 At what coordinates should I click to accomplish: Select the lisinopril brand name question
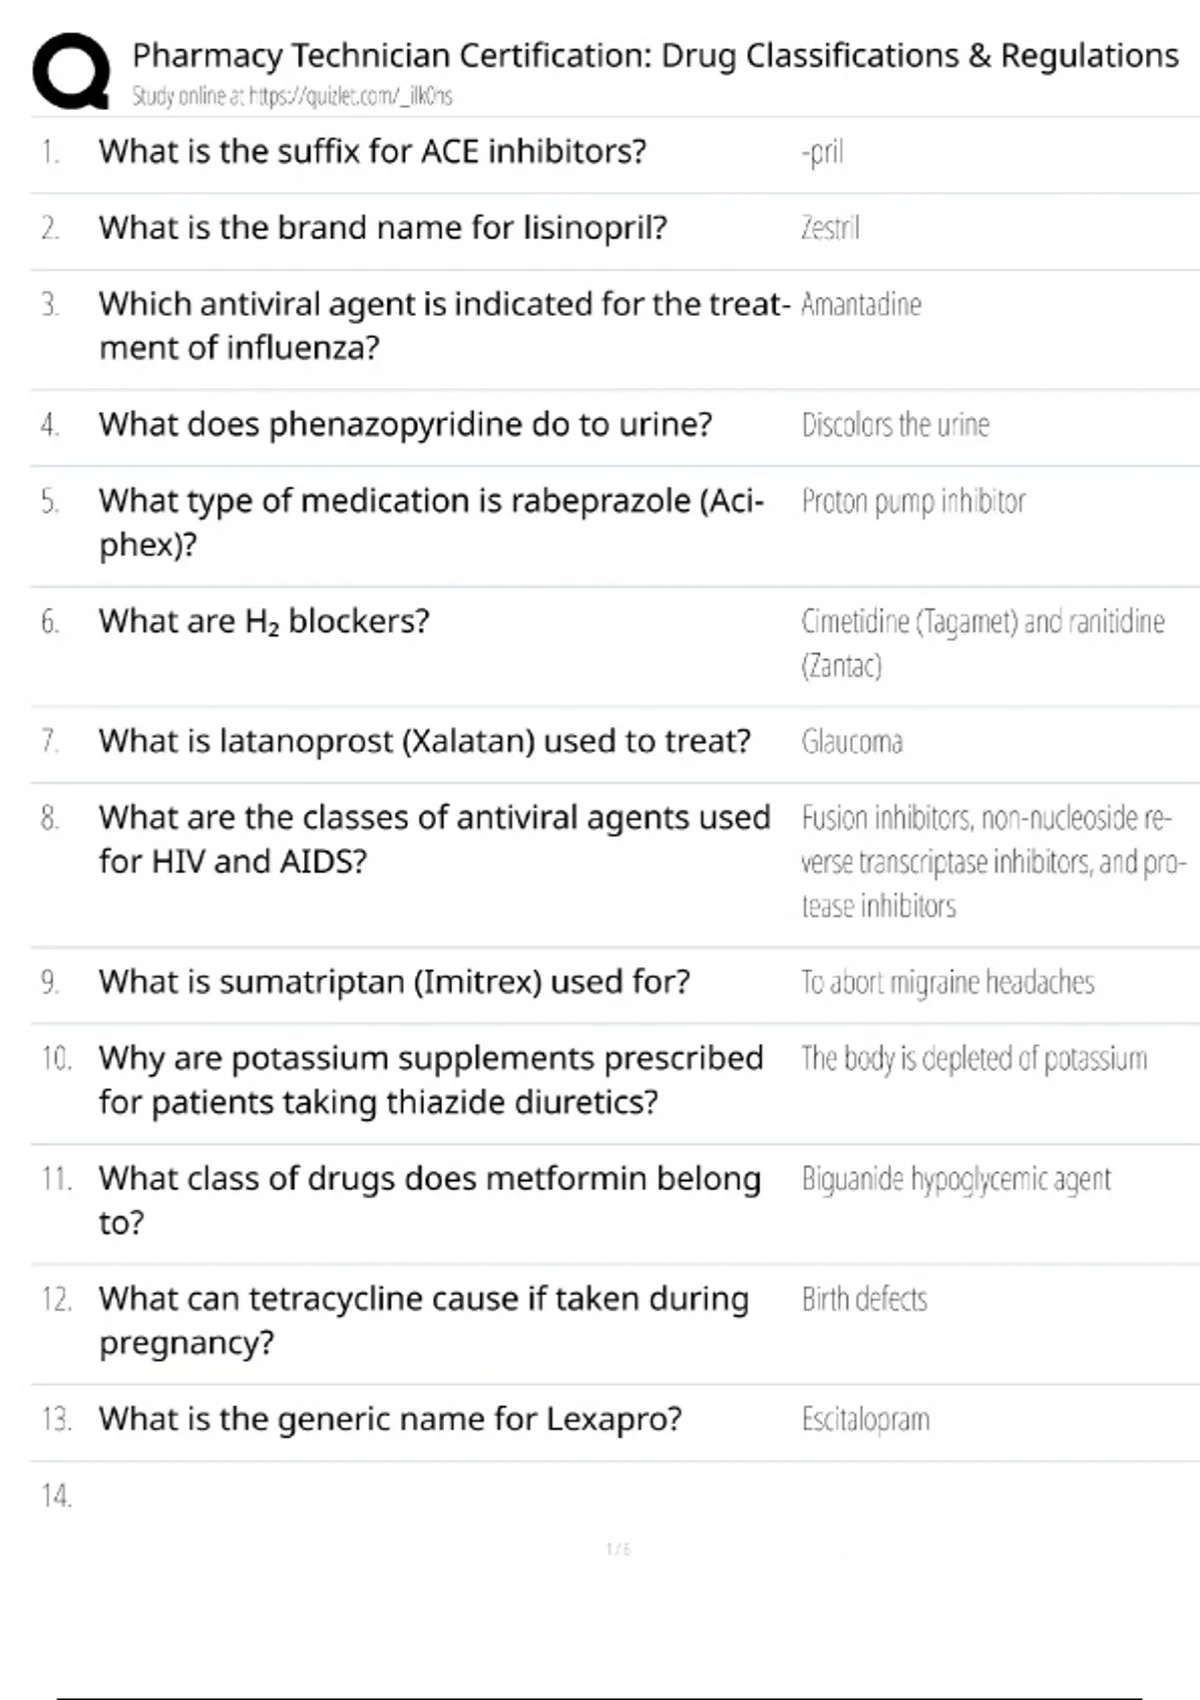point(382,228)
